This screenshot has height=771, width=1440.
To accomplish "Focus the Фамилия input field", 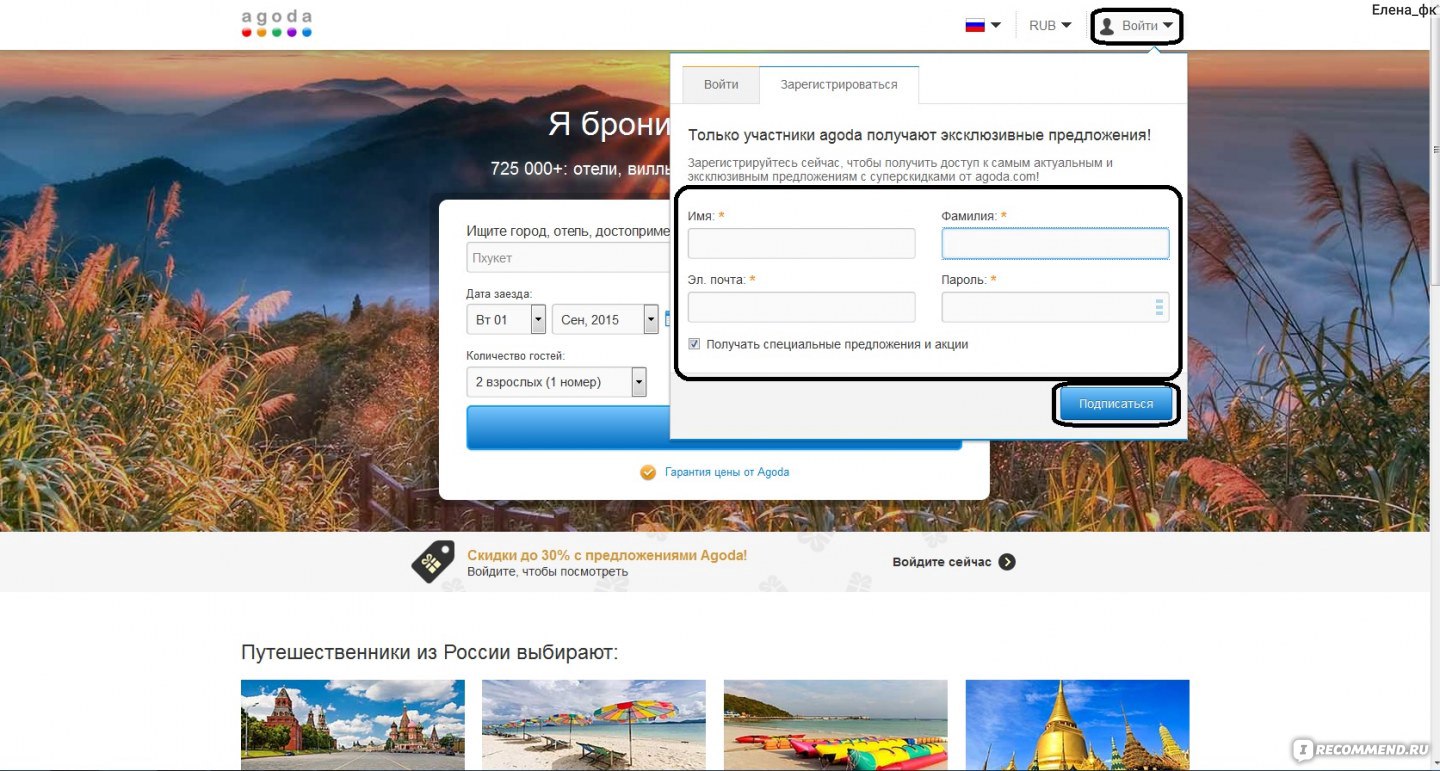I will coord(1055,243).
